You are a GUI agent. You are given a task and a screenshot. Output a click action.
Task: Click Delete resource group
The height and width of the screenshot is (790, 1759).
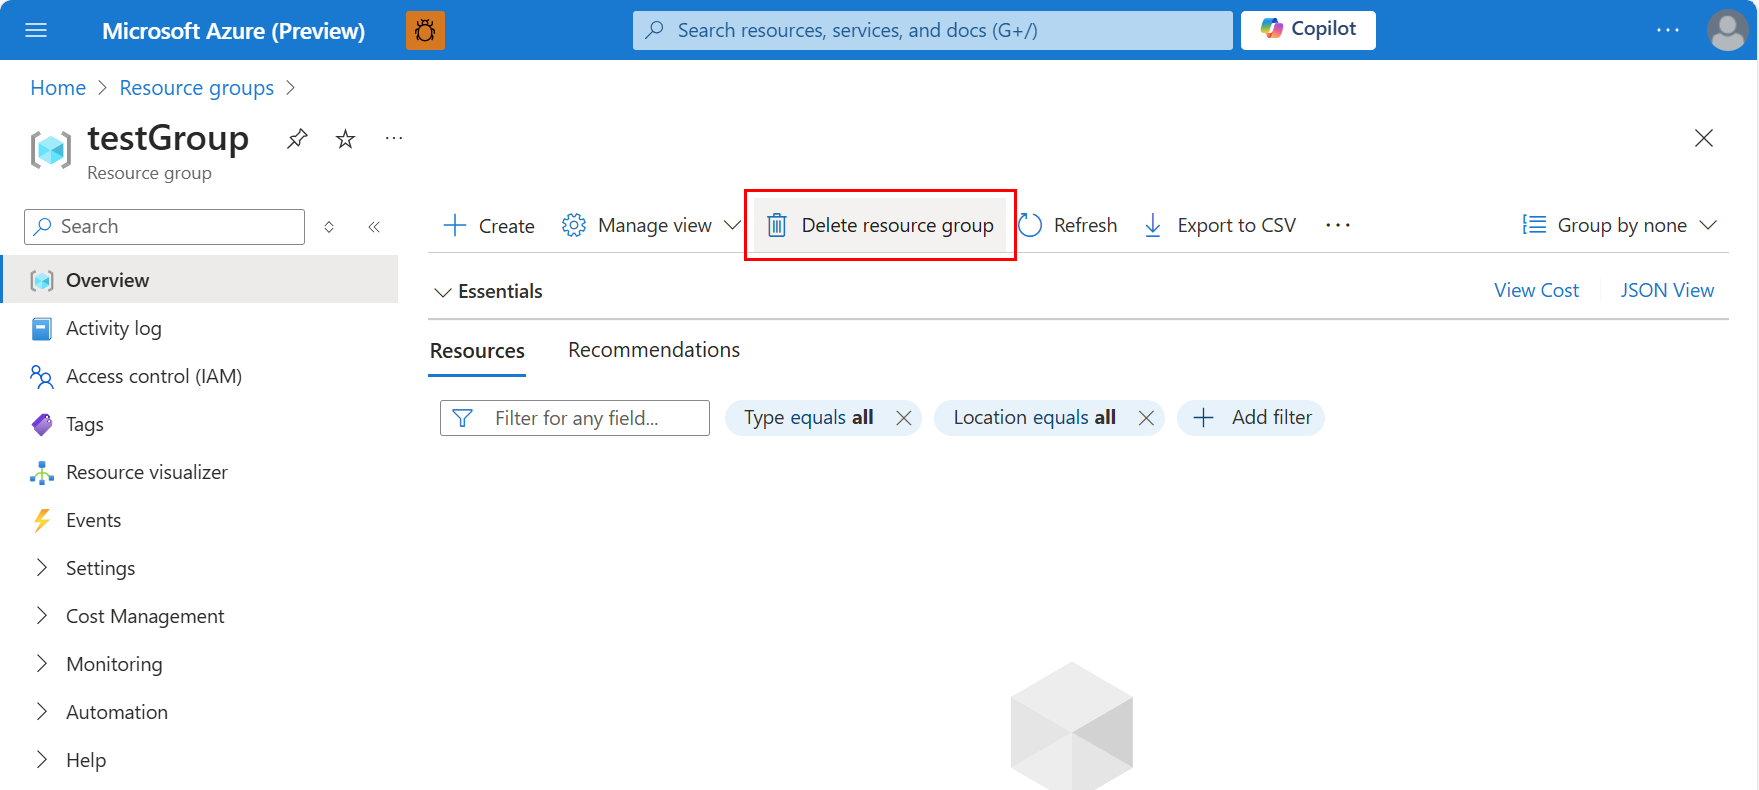pyautogui.click(x=880, y=225)
